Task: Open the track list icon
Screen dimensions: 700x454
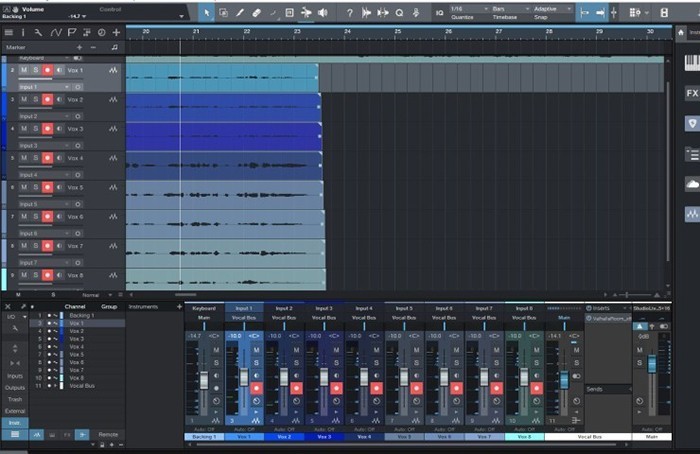Action: coord(8,32)
